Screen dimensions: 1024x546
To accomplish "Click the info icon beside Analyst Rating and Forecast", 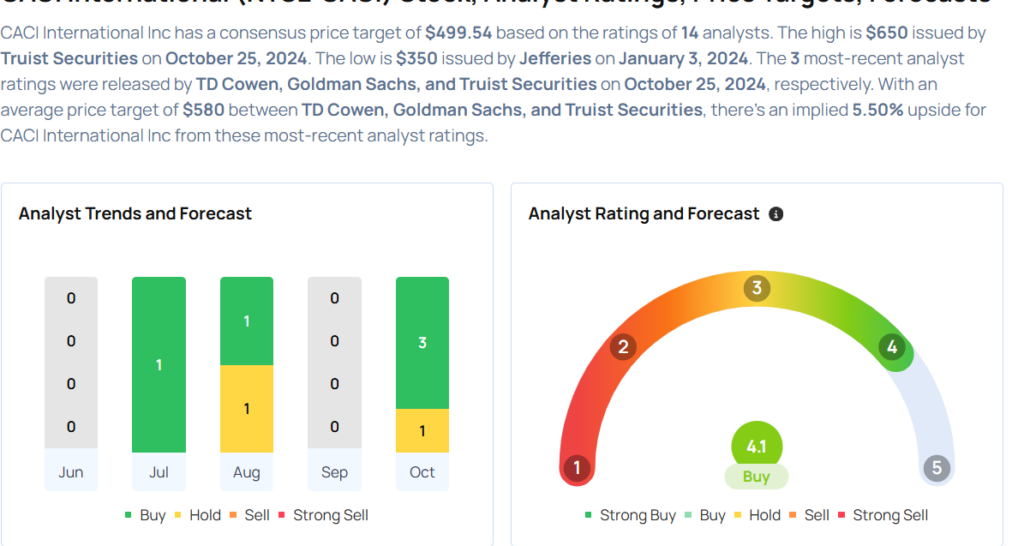I will click(776, 214).
